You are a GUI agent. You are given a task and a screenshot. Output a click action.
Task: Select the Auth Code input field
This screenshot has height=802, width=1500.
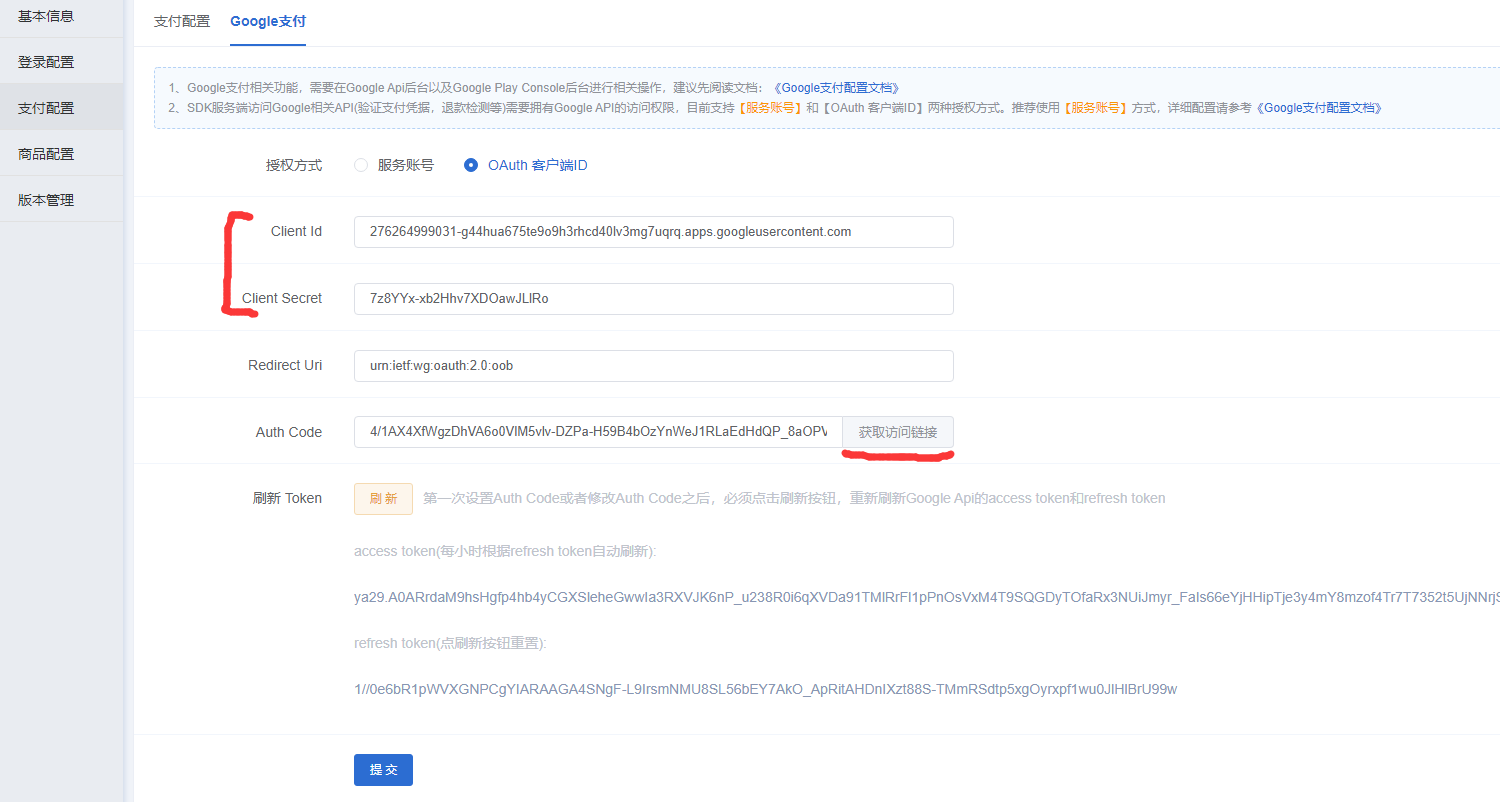point(597,432)
